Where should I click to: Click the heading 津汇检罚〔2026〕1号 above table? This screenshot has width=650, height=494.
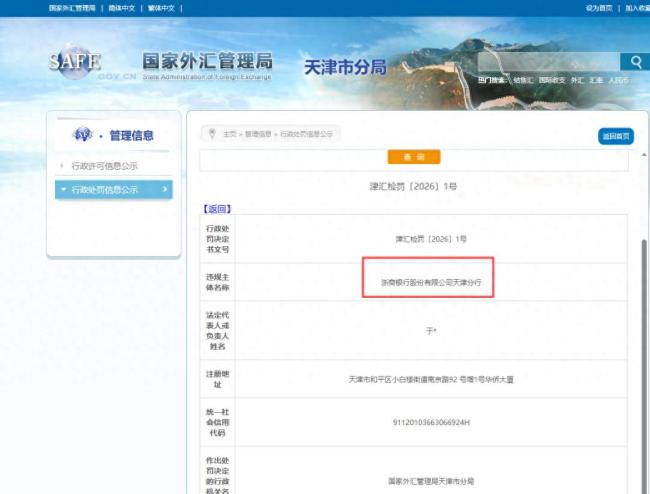click(413, 186)
